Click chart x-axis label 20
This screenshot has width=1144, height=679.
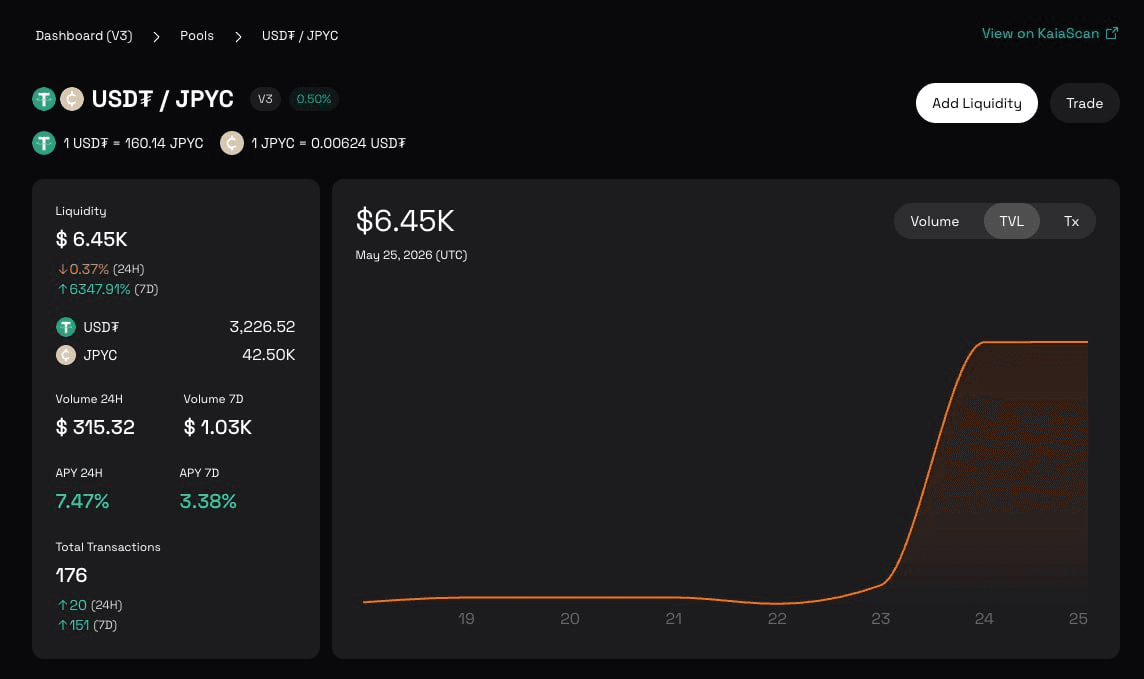[x=570, y=618]
